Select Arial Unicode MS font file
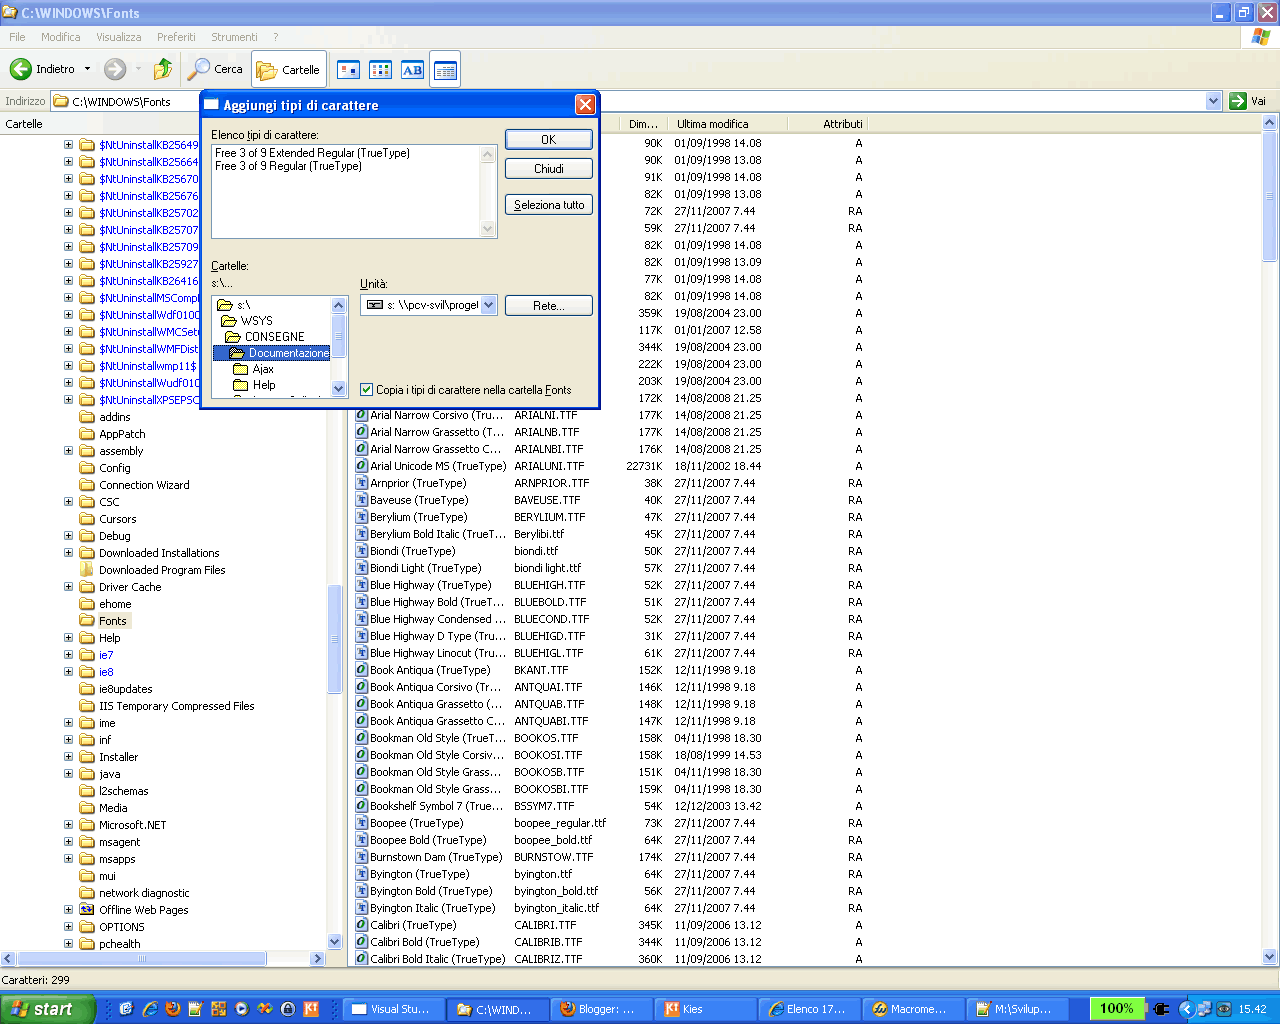The width and height of the screenshot is (1280, 1024). coord(438,466)
